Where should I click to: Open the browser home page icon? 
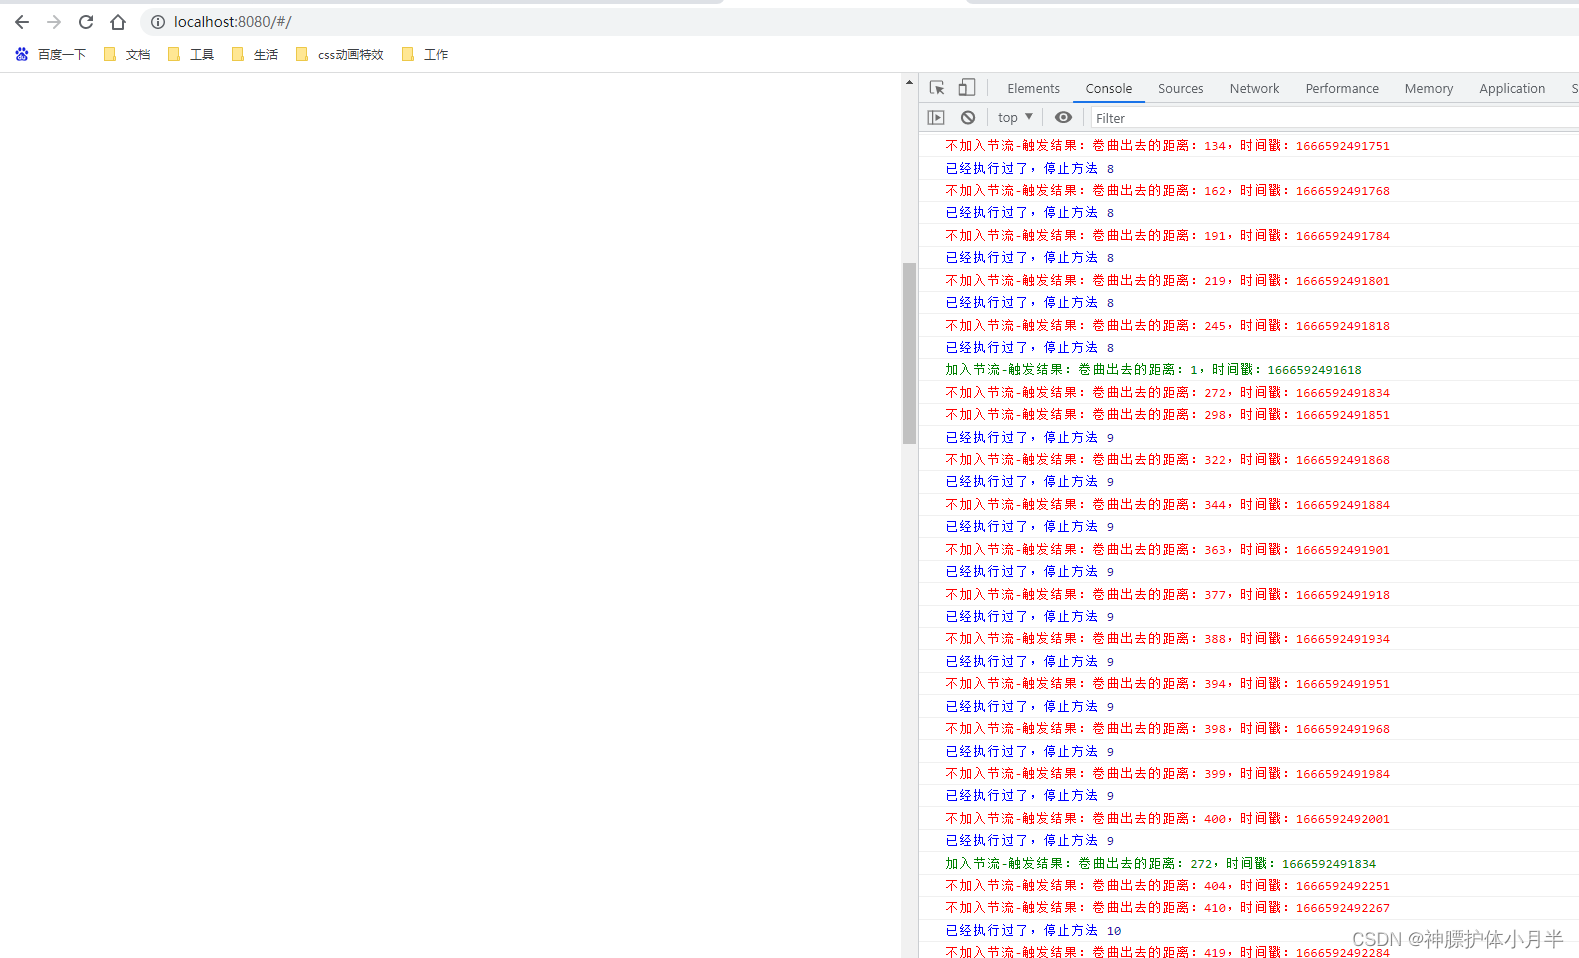pyautogui.click(x=118, y=22)
